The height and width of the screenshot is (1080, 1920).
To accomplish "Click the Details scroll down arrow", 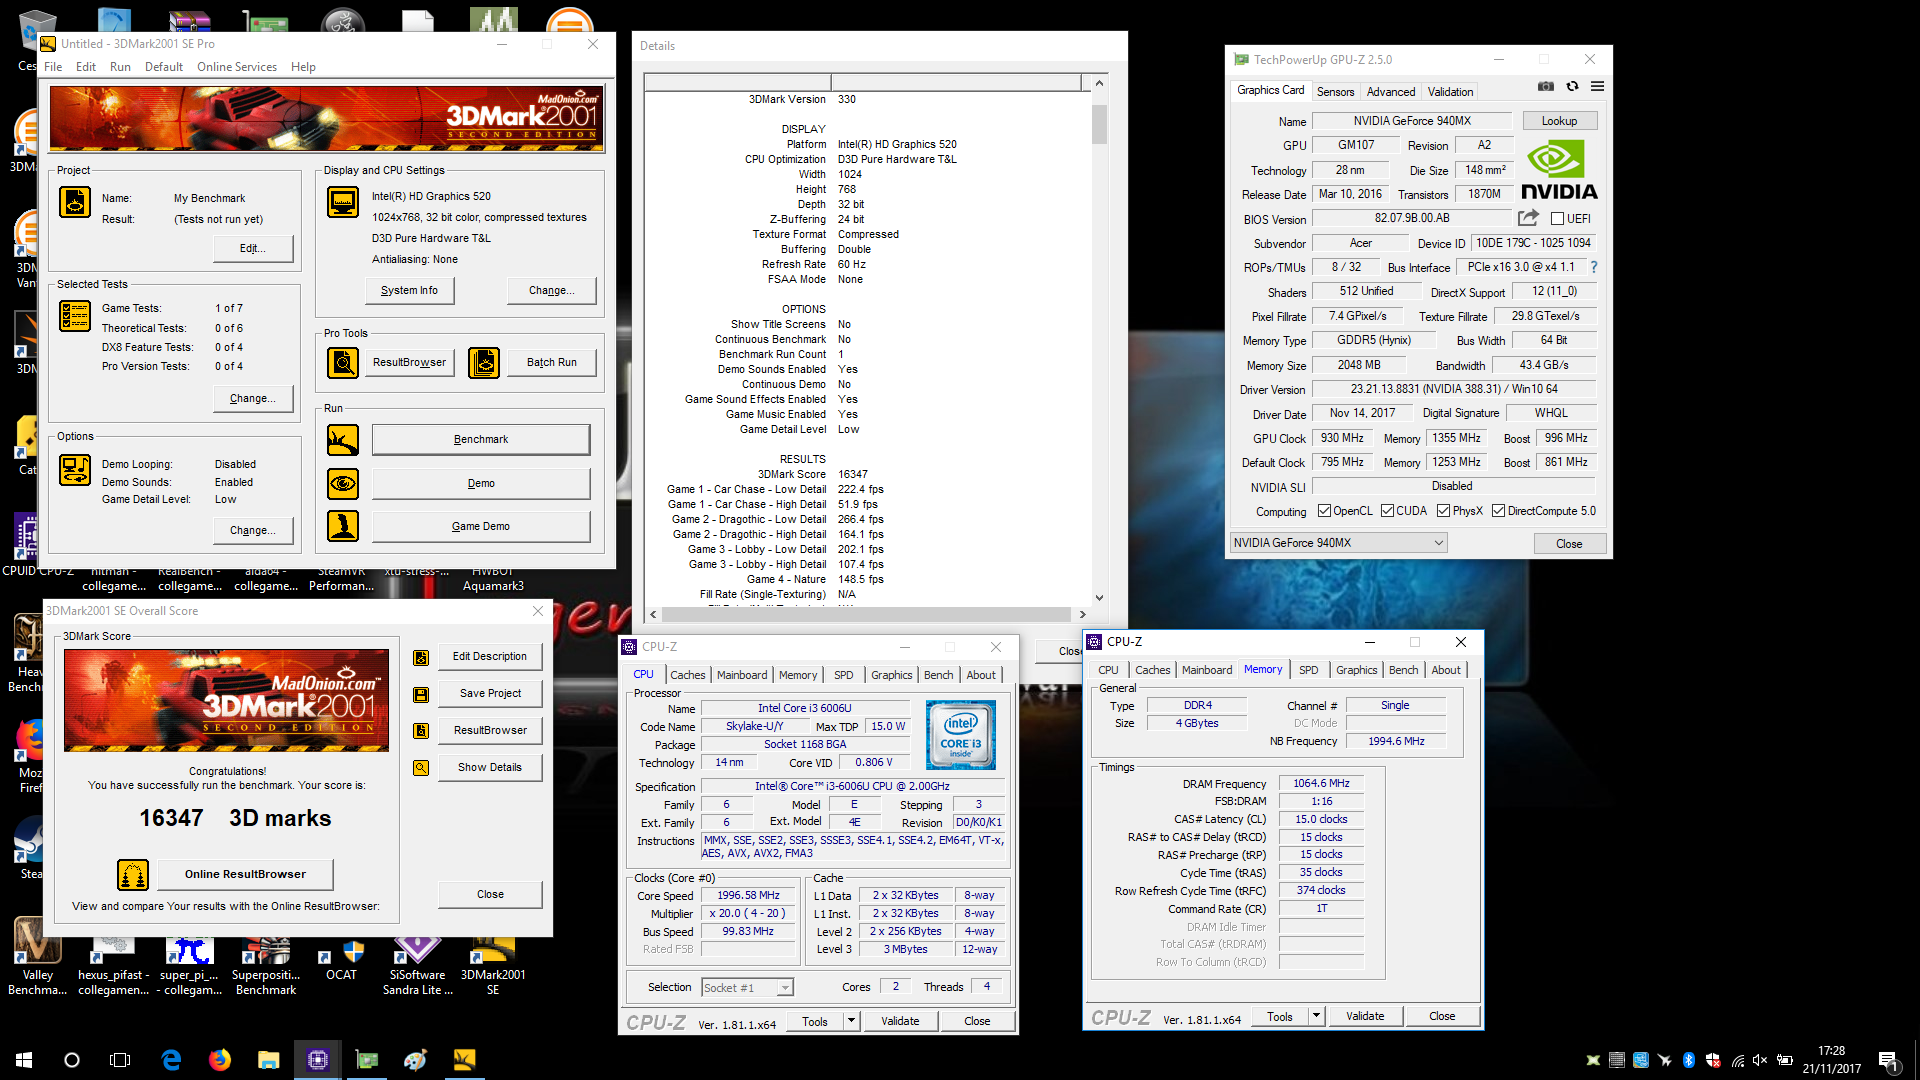I will click(x=1099, y=598).
